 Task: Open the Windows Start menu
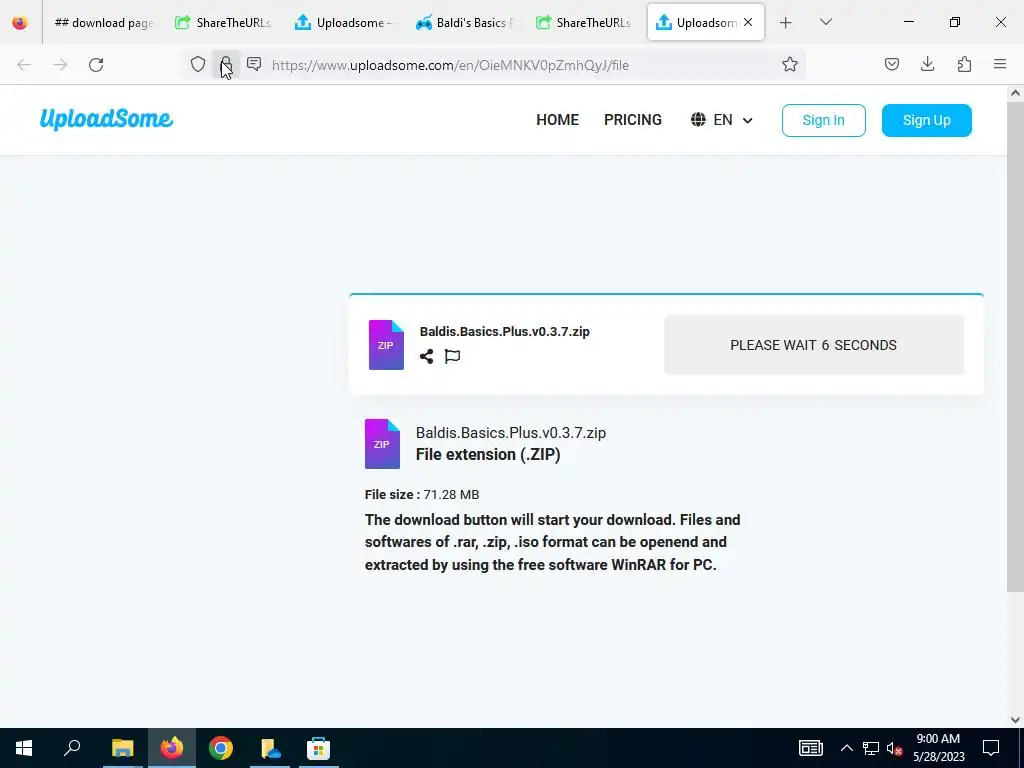click(x=24, y=748)
